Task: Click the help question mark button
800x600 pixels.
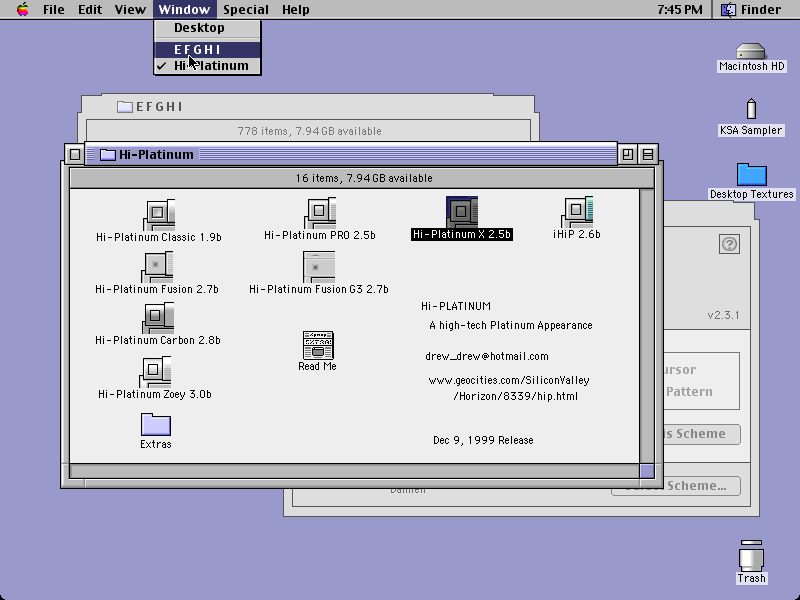Action: tap(729, 244)
